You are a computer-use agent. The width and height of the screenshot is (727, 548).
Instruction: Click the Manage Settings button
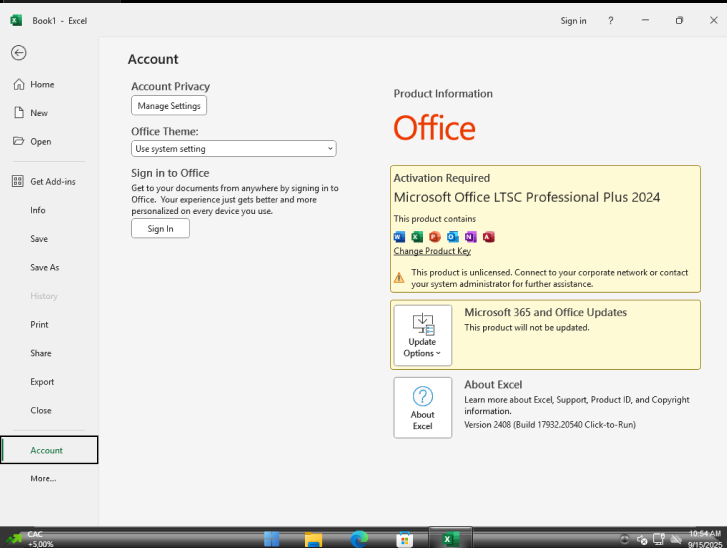[x=169, y=106]
